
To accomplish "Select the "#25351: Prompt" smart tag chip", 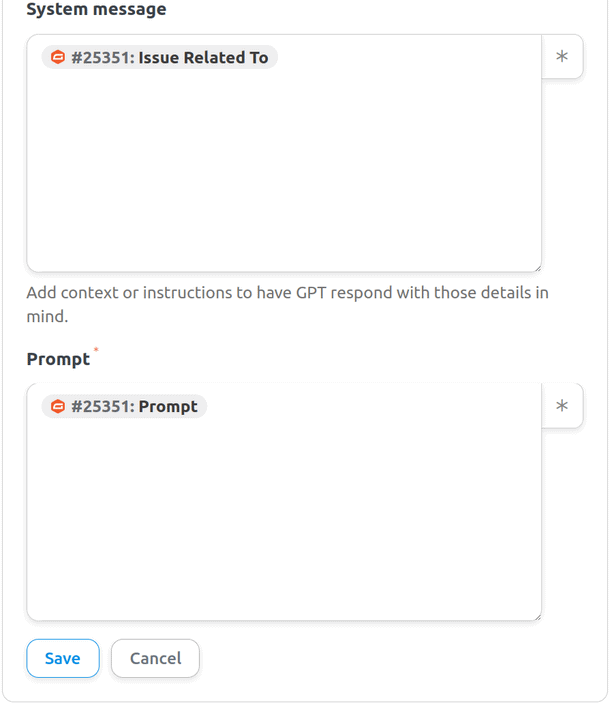I will pyautogui.click(x=124, y=407).
